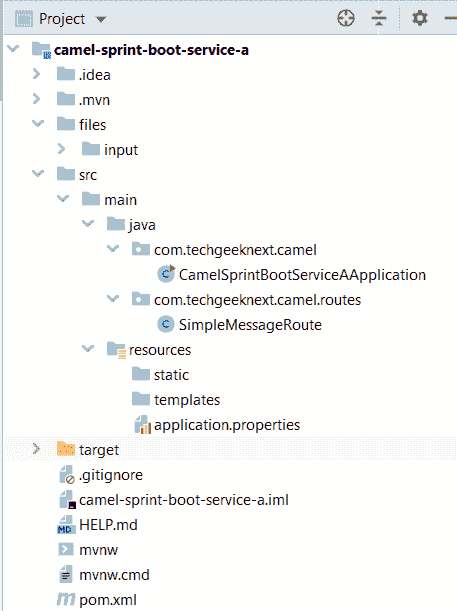Expand the .idea folder

click(x=36, y=74)
